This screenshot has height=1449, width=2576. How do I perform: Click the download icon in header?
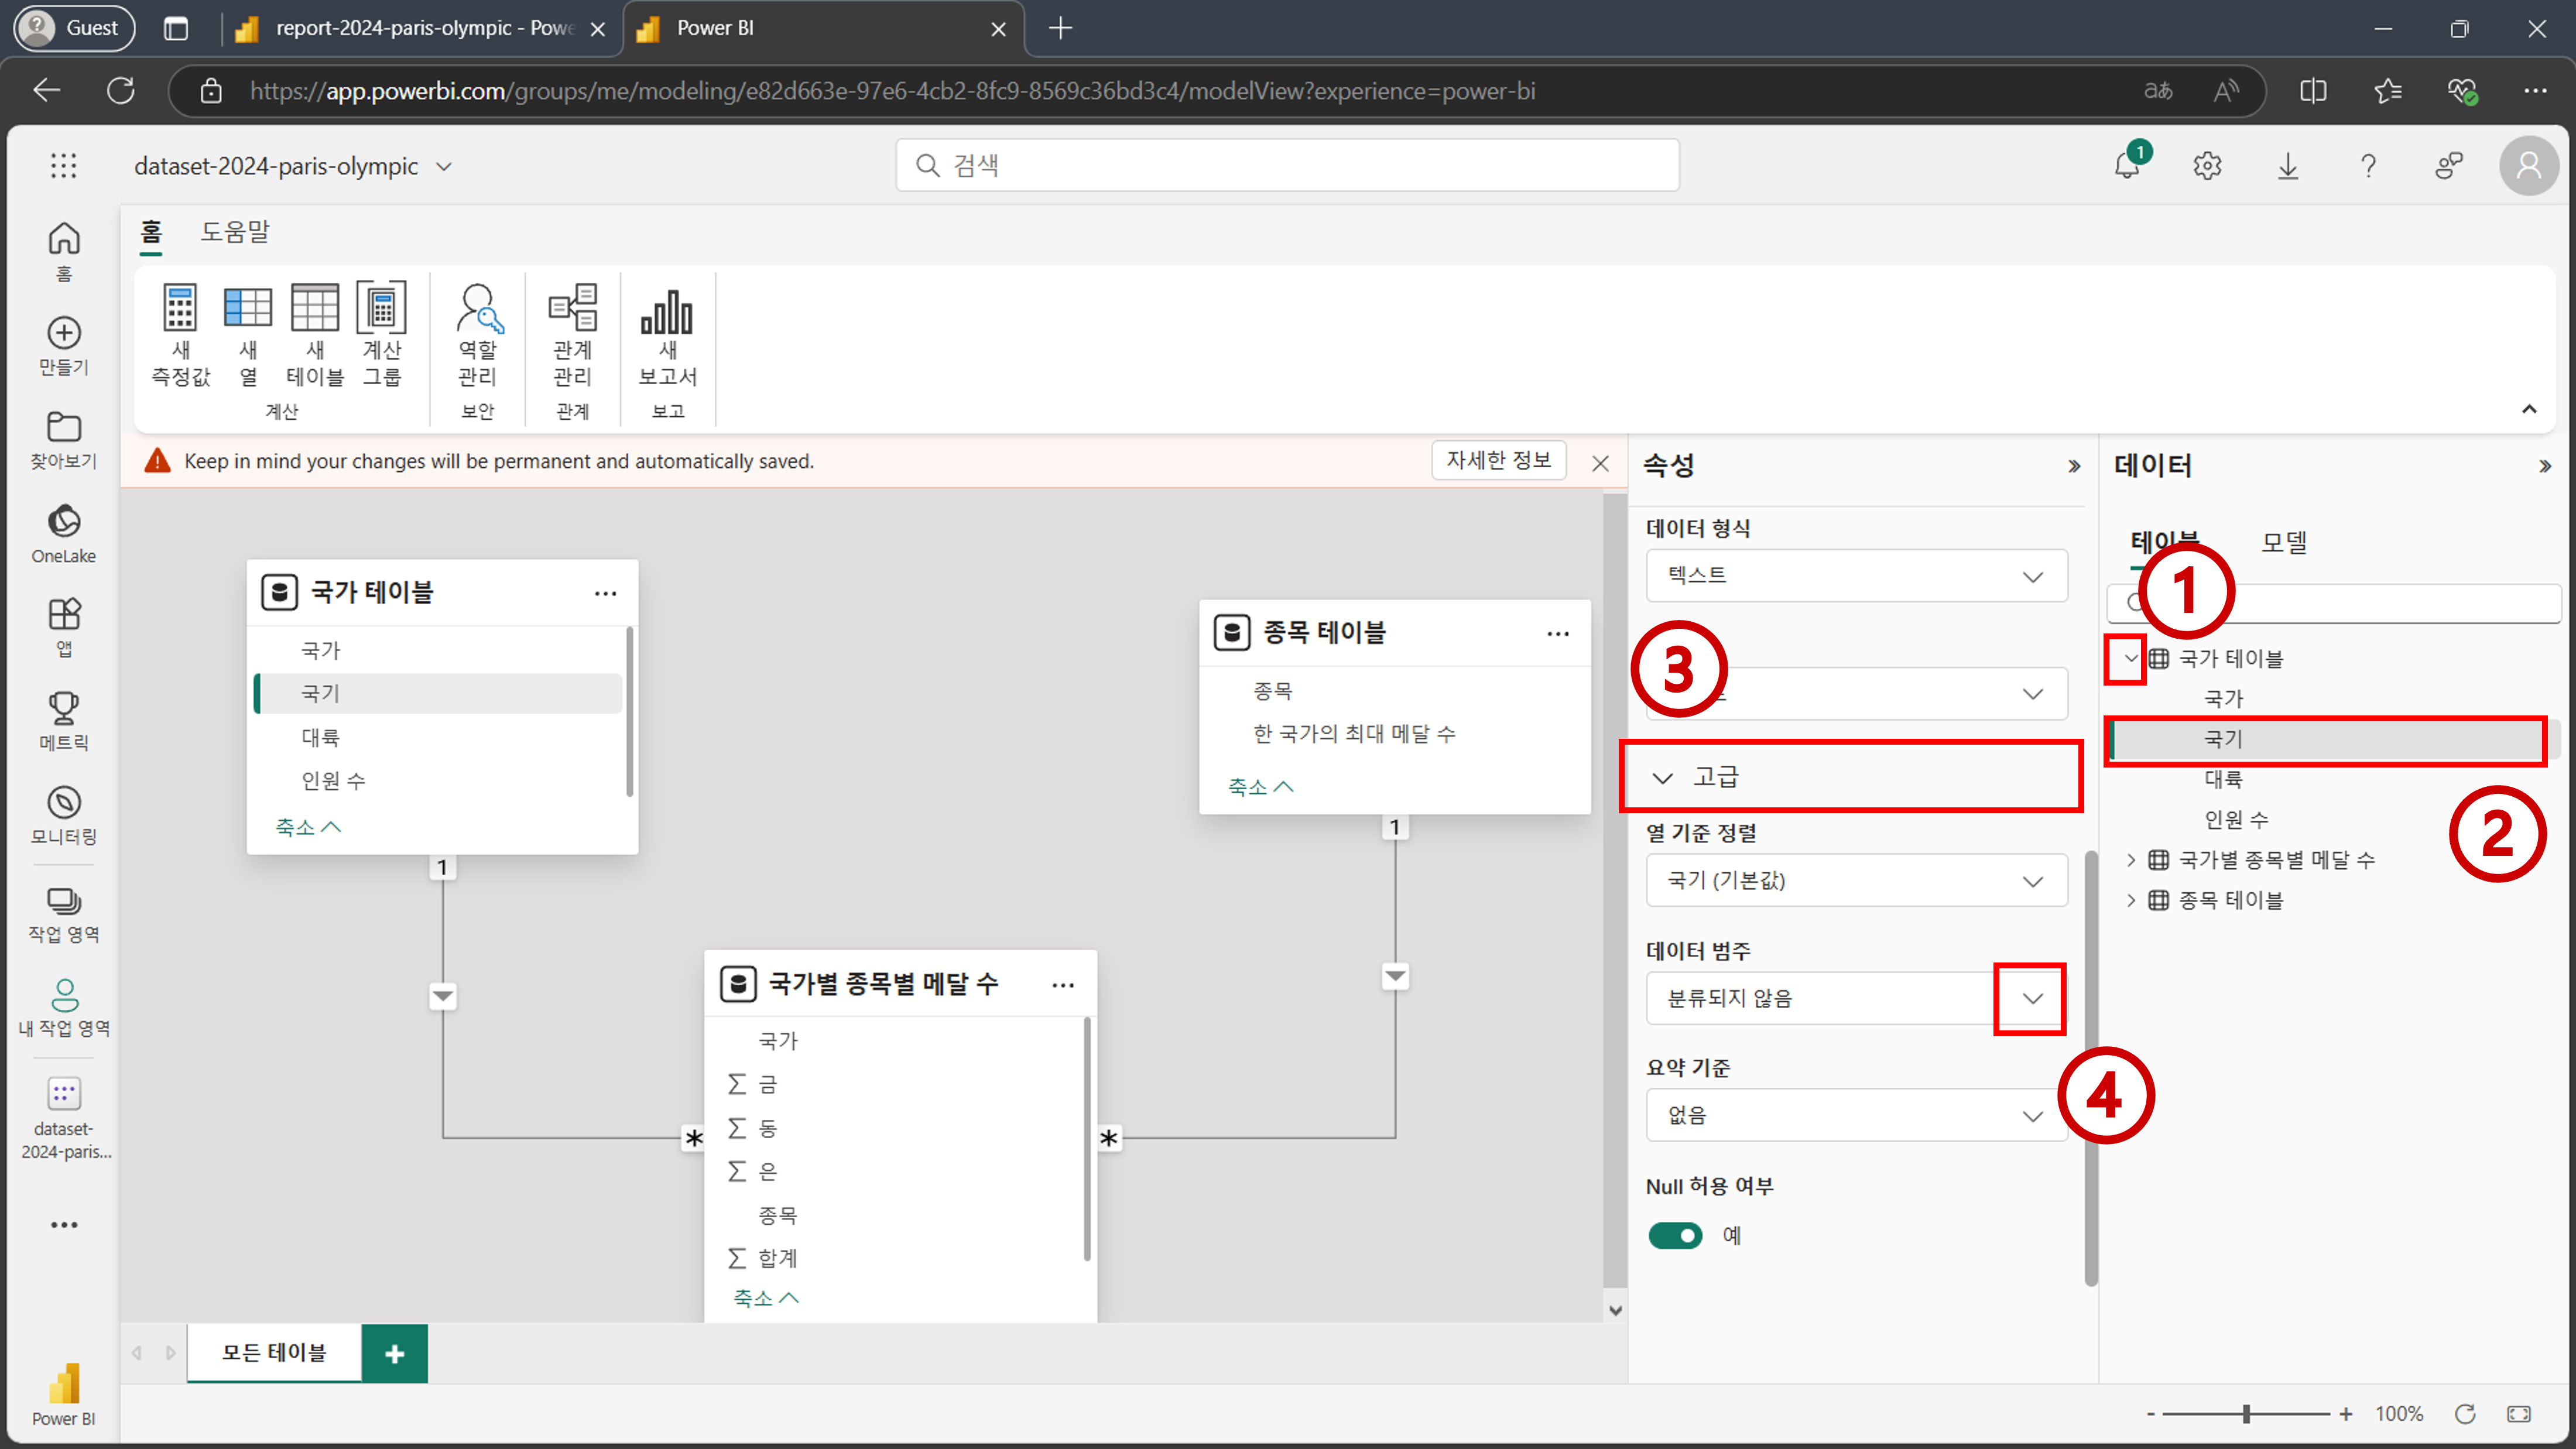point(2288,165)
